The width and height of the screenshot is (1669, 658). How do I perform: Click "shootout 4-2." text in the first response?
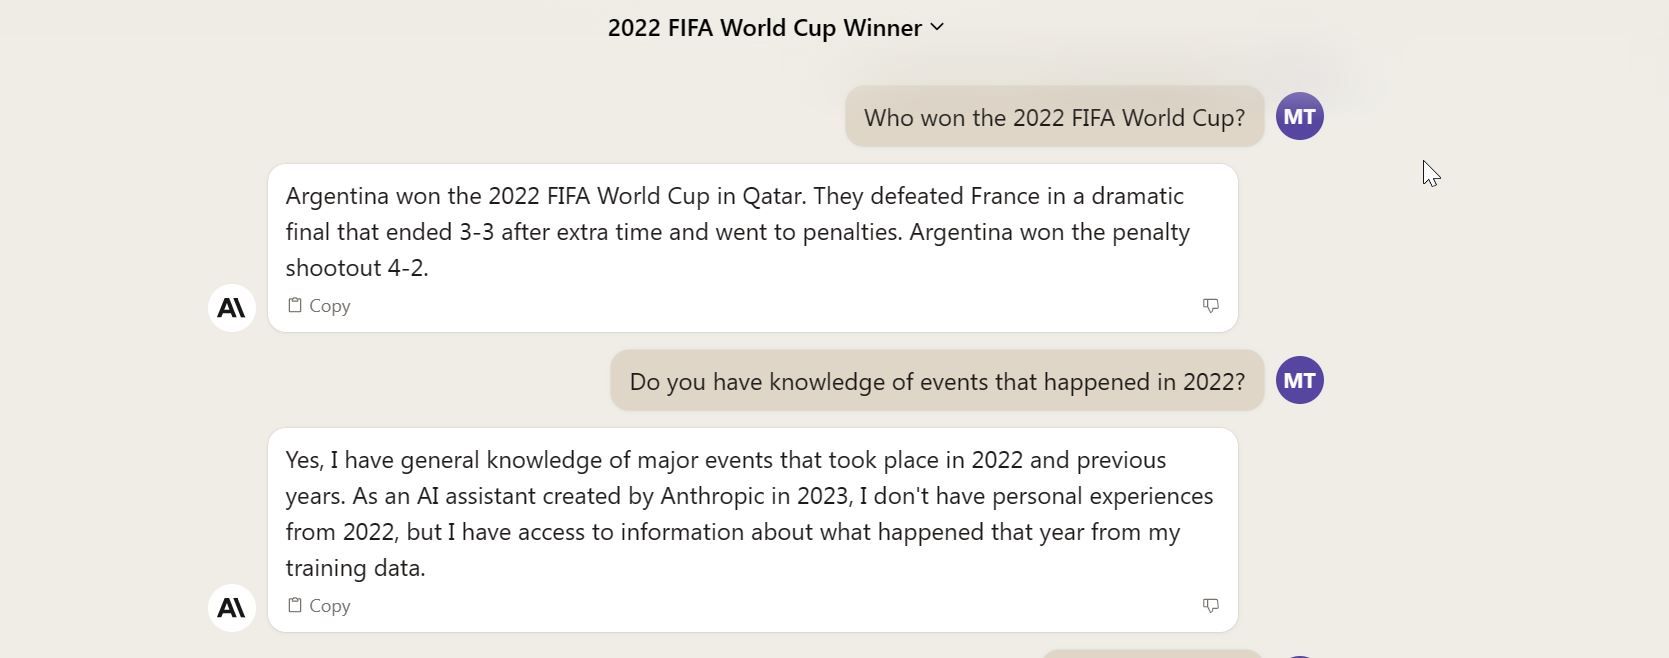pos(357,268)
